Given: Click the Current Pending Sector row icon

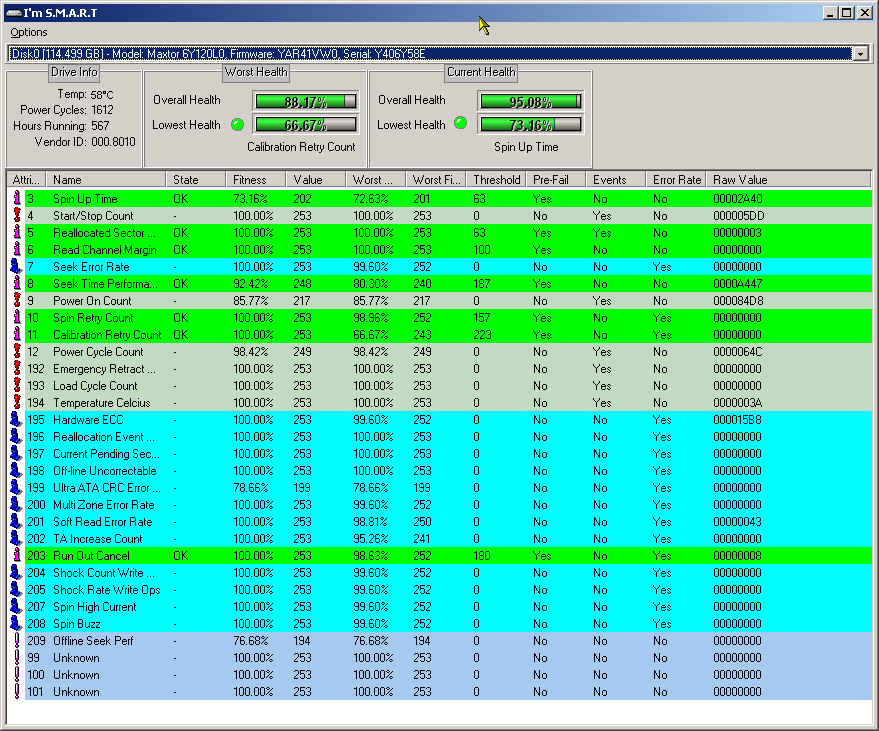Looking at the screenshot, I should 16,454.
